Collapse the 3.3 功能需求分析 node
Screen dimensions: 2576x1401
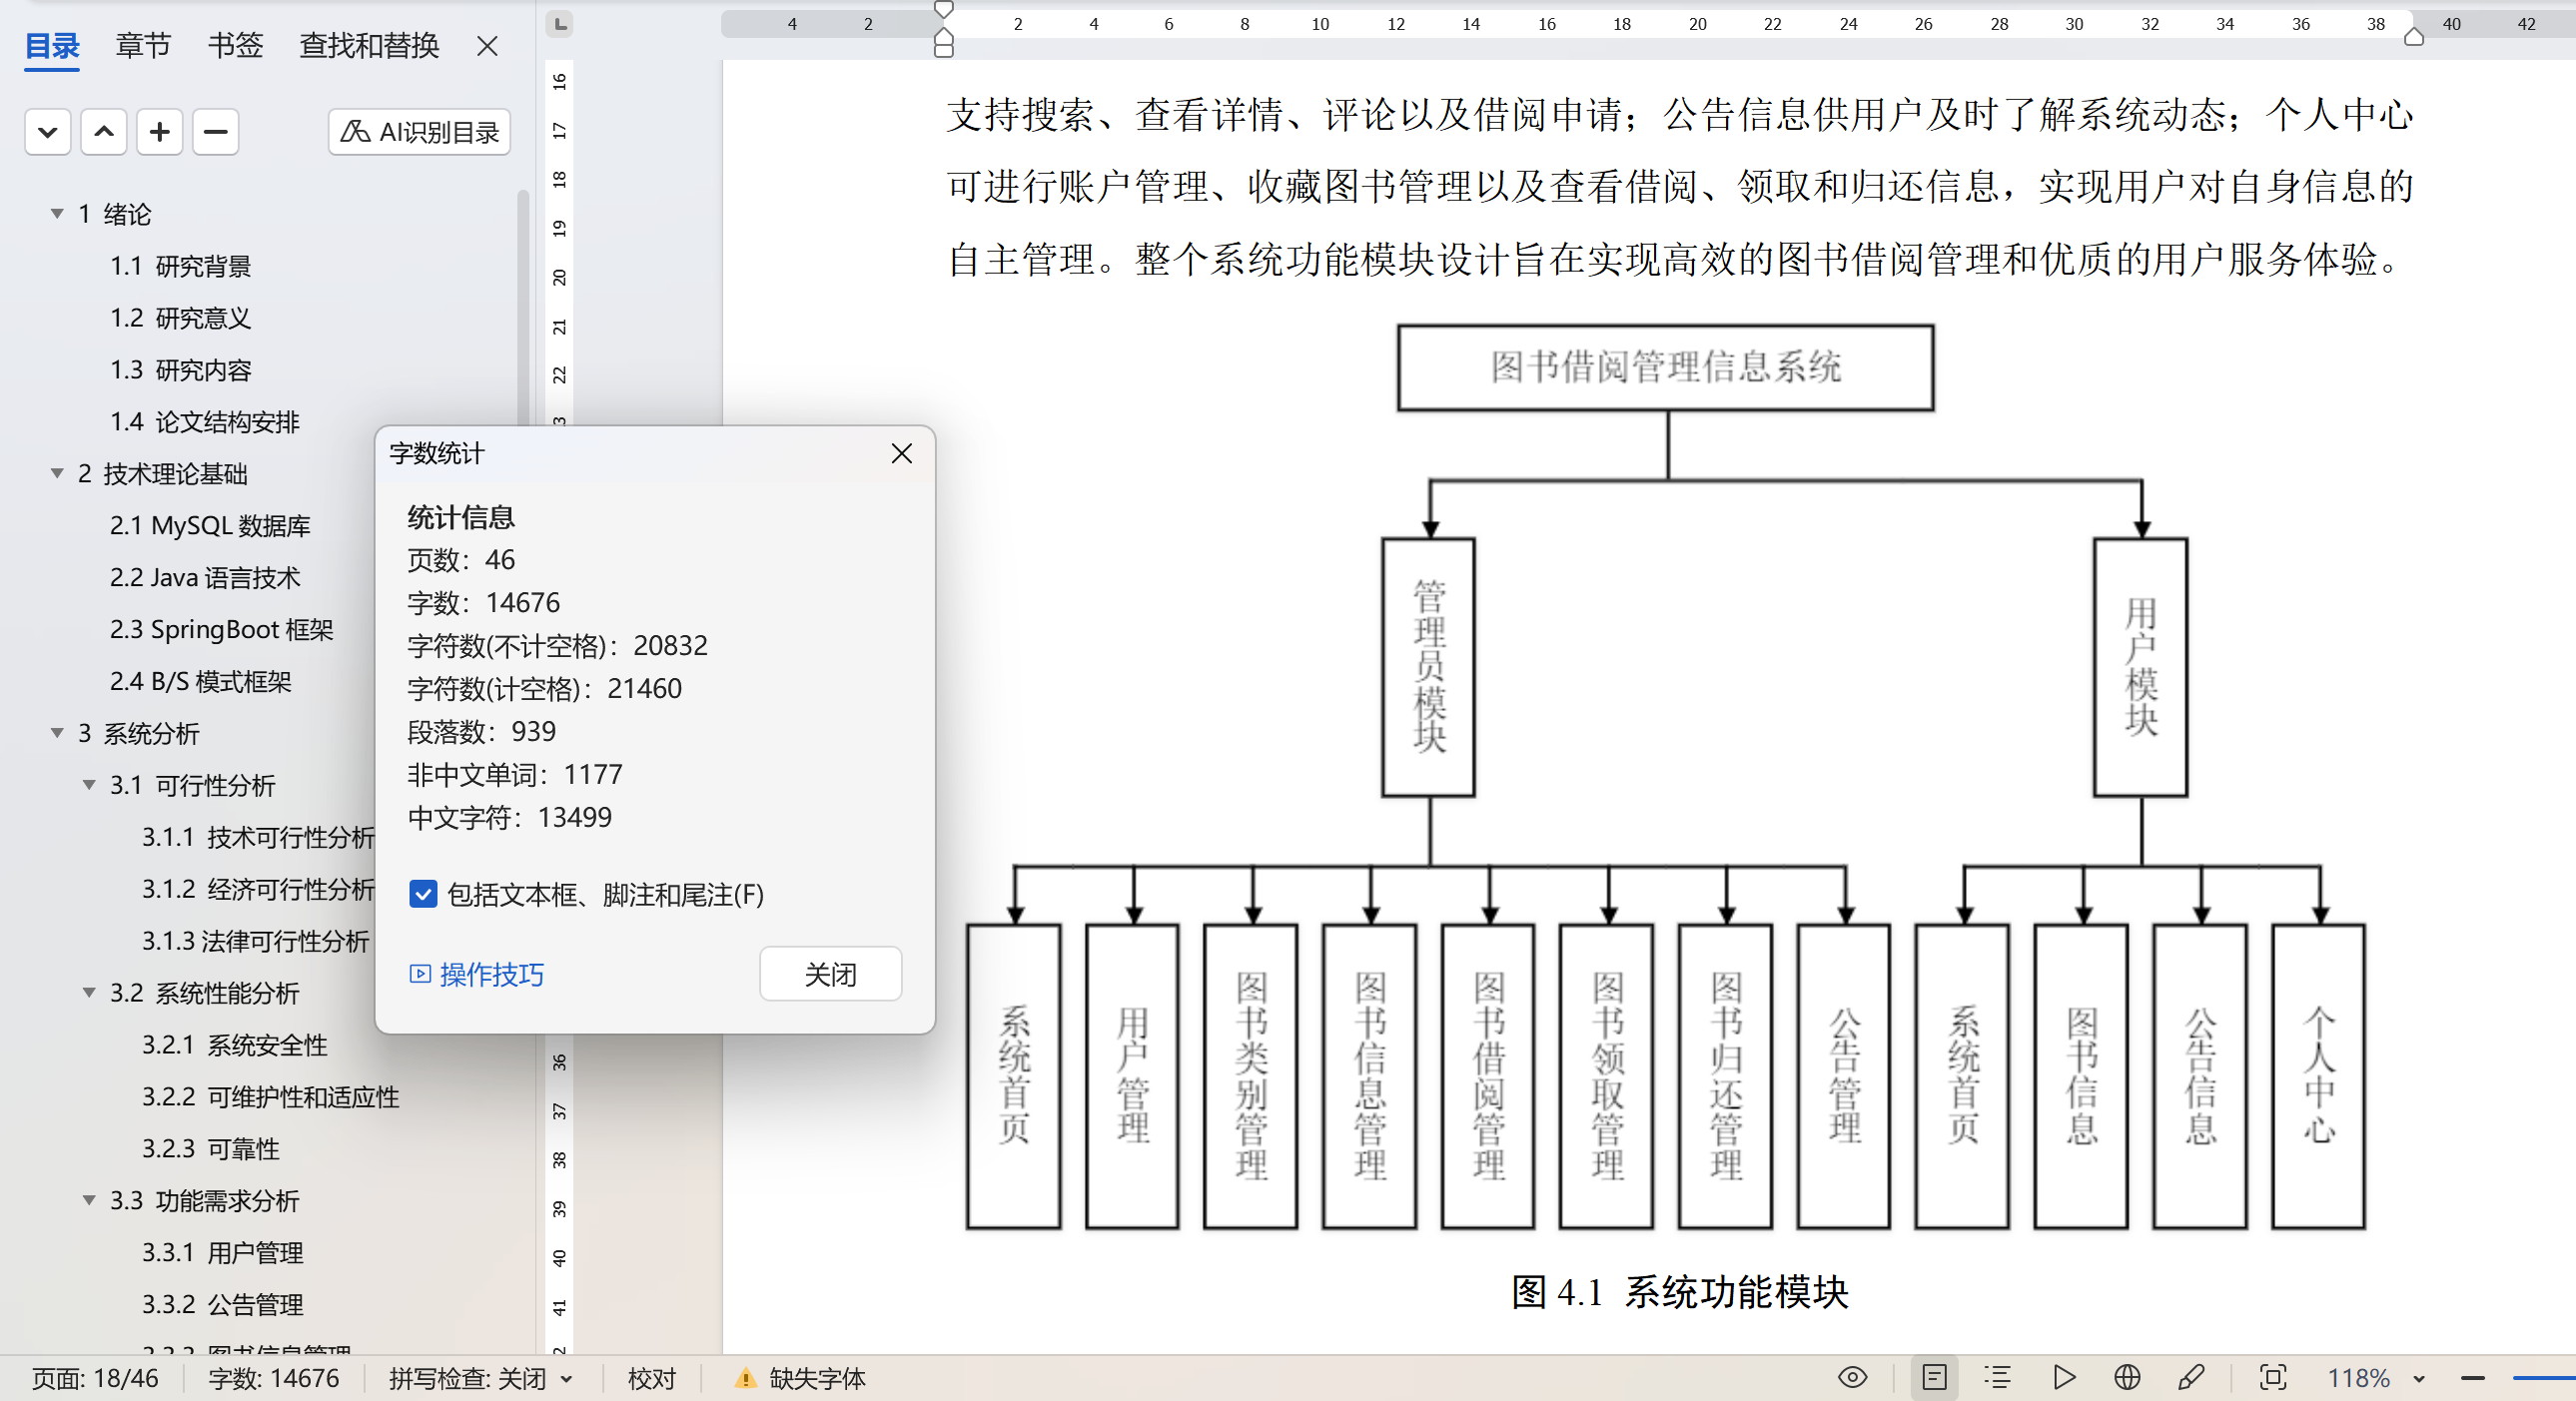point(89,1200)
